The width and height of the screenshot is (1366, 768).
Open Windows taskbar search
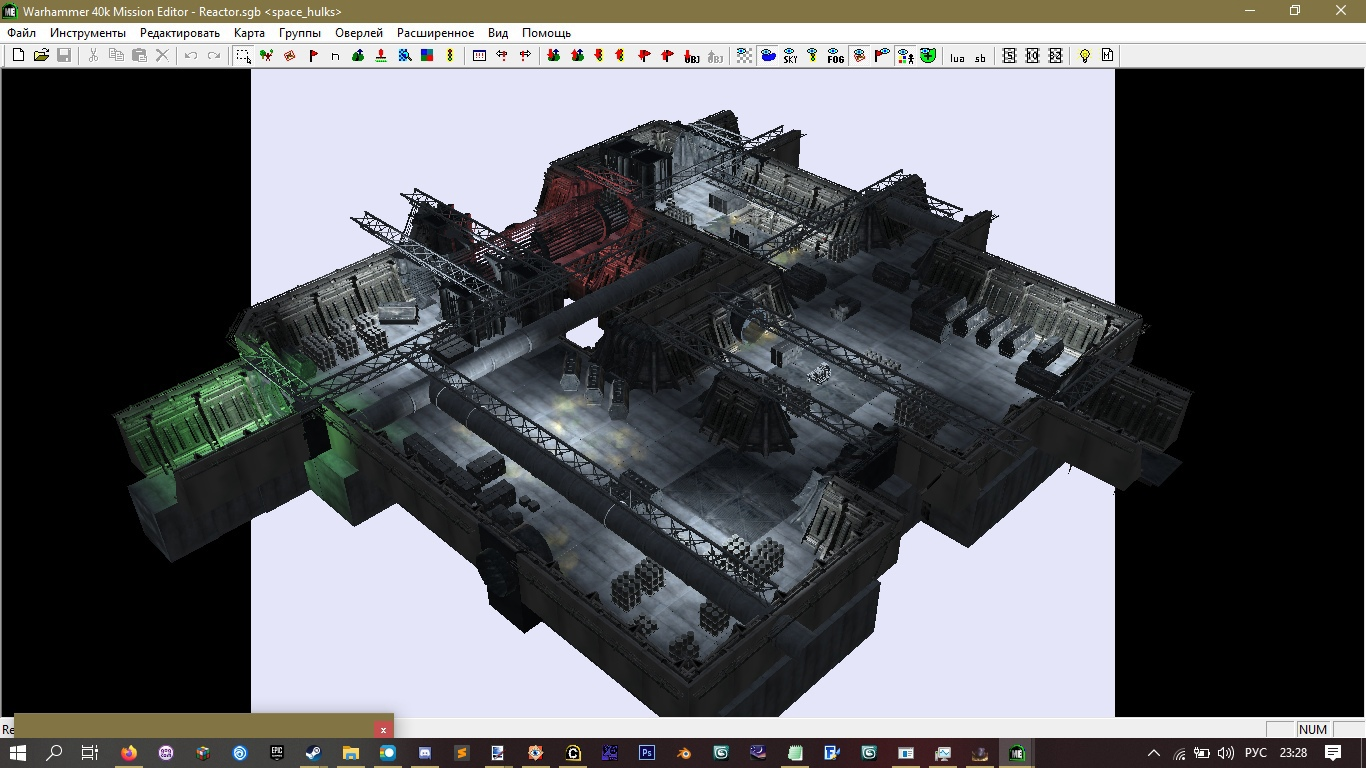point(54,753)
